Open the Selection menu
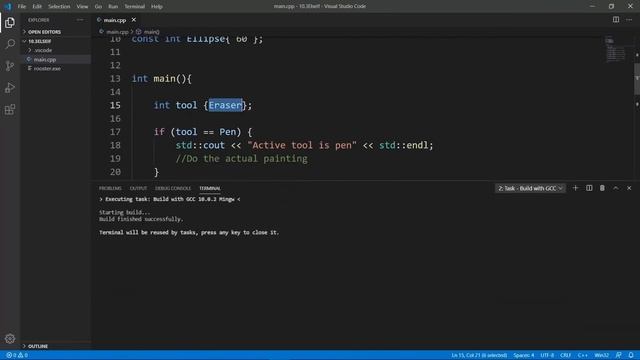 pyautogui.click(x=59, y=7)
